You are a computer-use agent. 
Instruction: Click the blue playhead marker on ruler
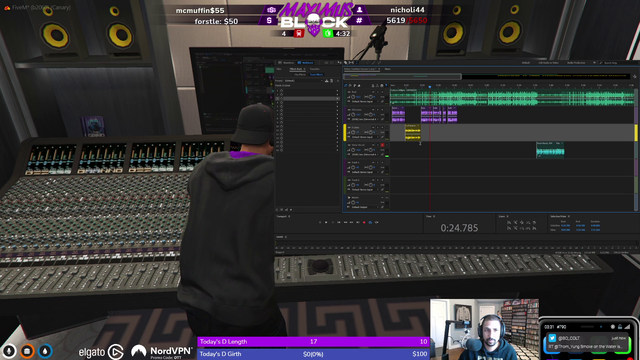tap(430, 87)
